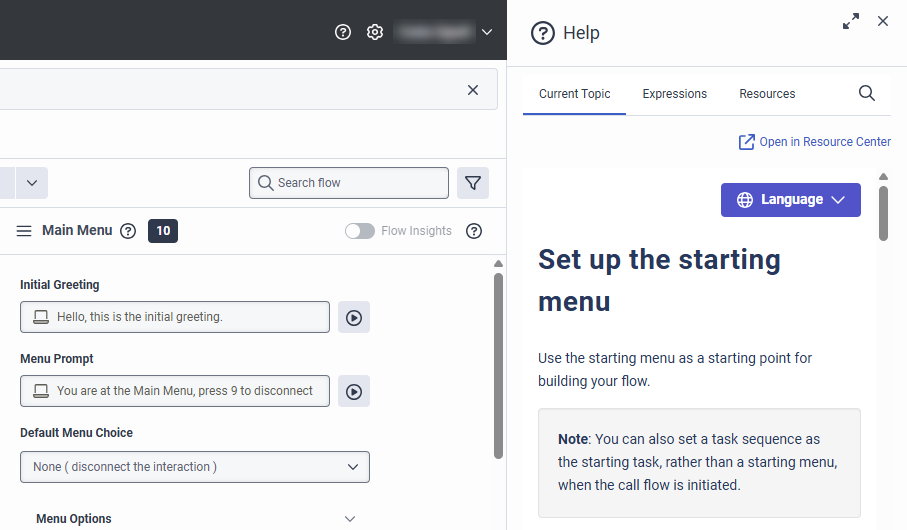Click help icon next to Main Menu
The height and width of the screenshot is (530, 907).
click(128, 231)
